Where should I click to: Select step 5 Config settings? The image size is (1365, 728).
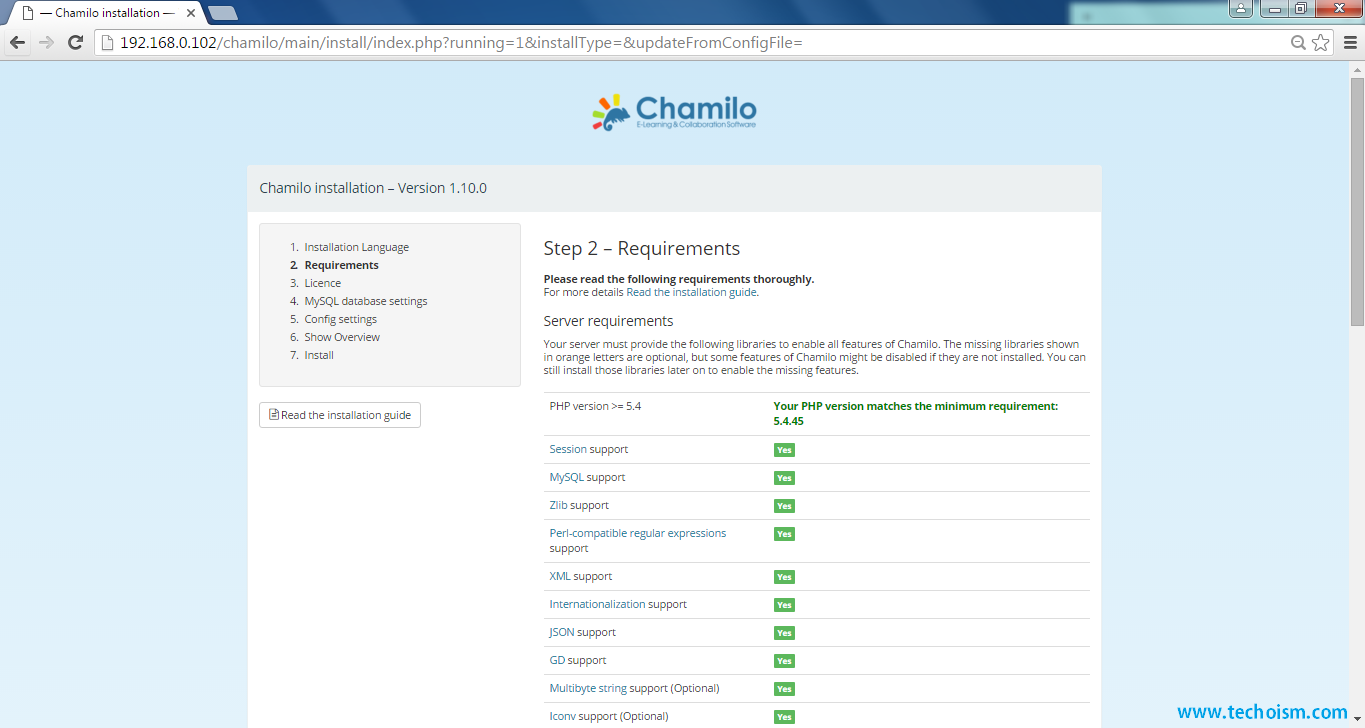tap(340, 319)
